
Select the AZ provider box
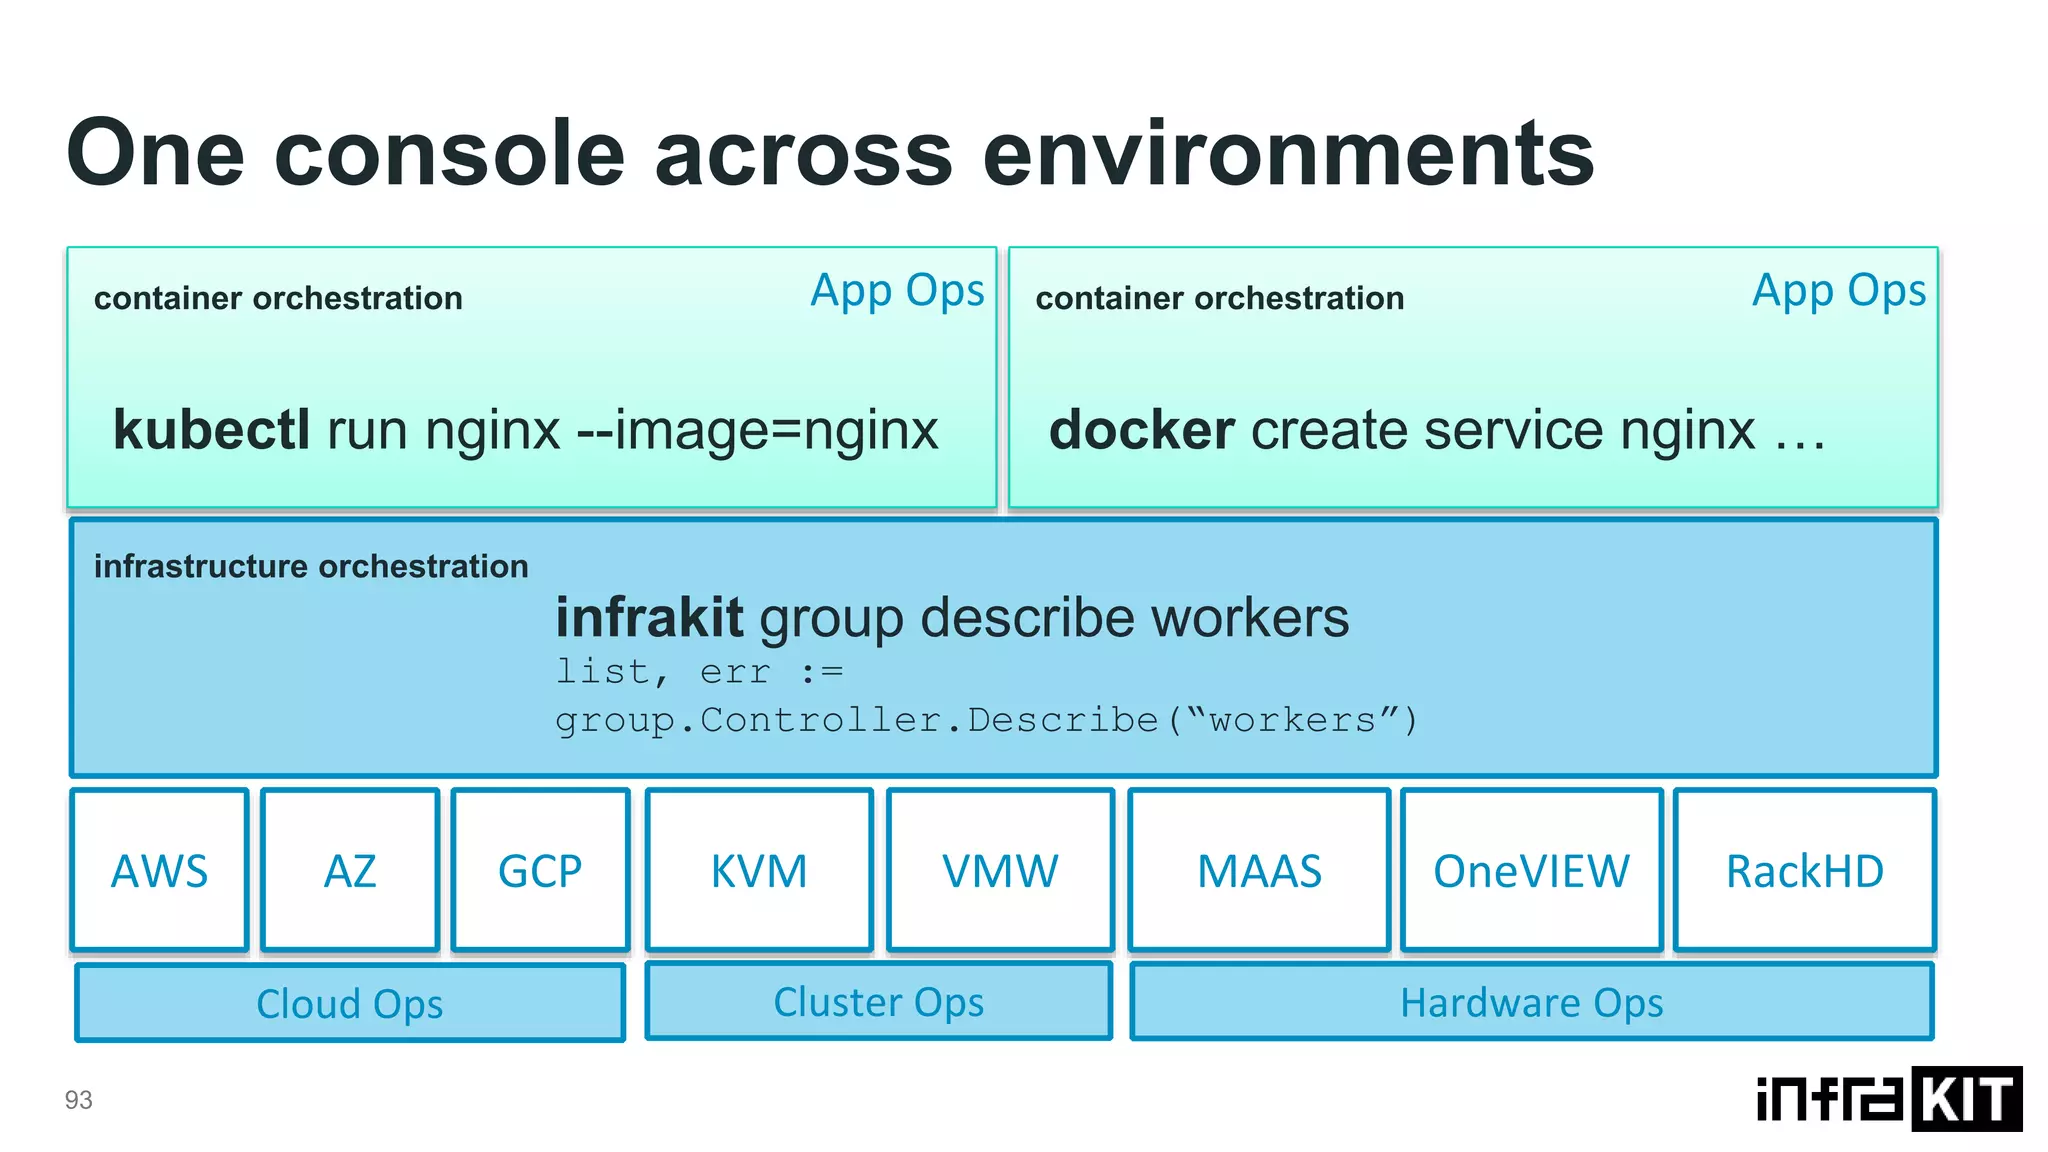350,870
